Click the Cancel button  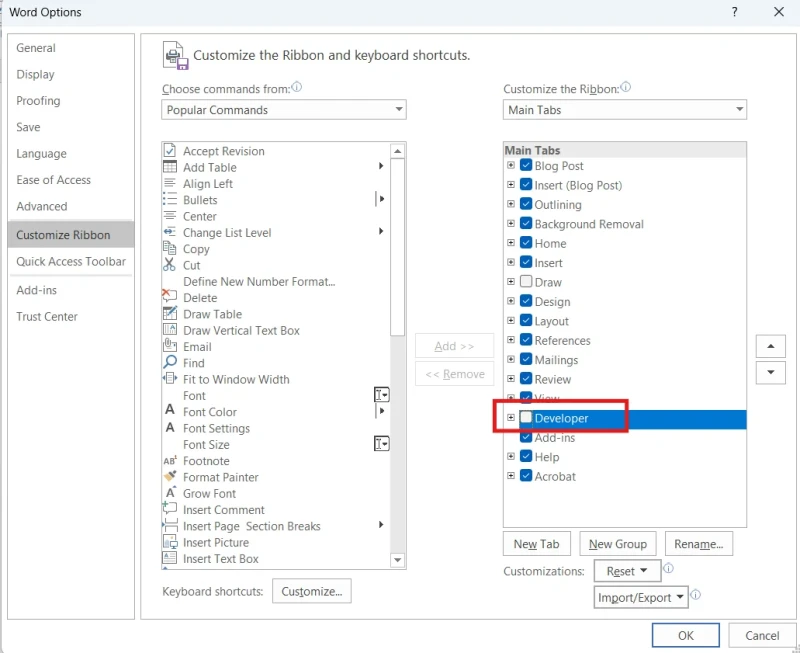point(762,636)
